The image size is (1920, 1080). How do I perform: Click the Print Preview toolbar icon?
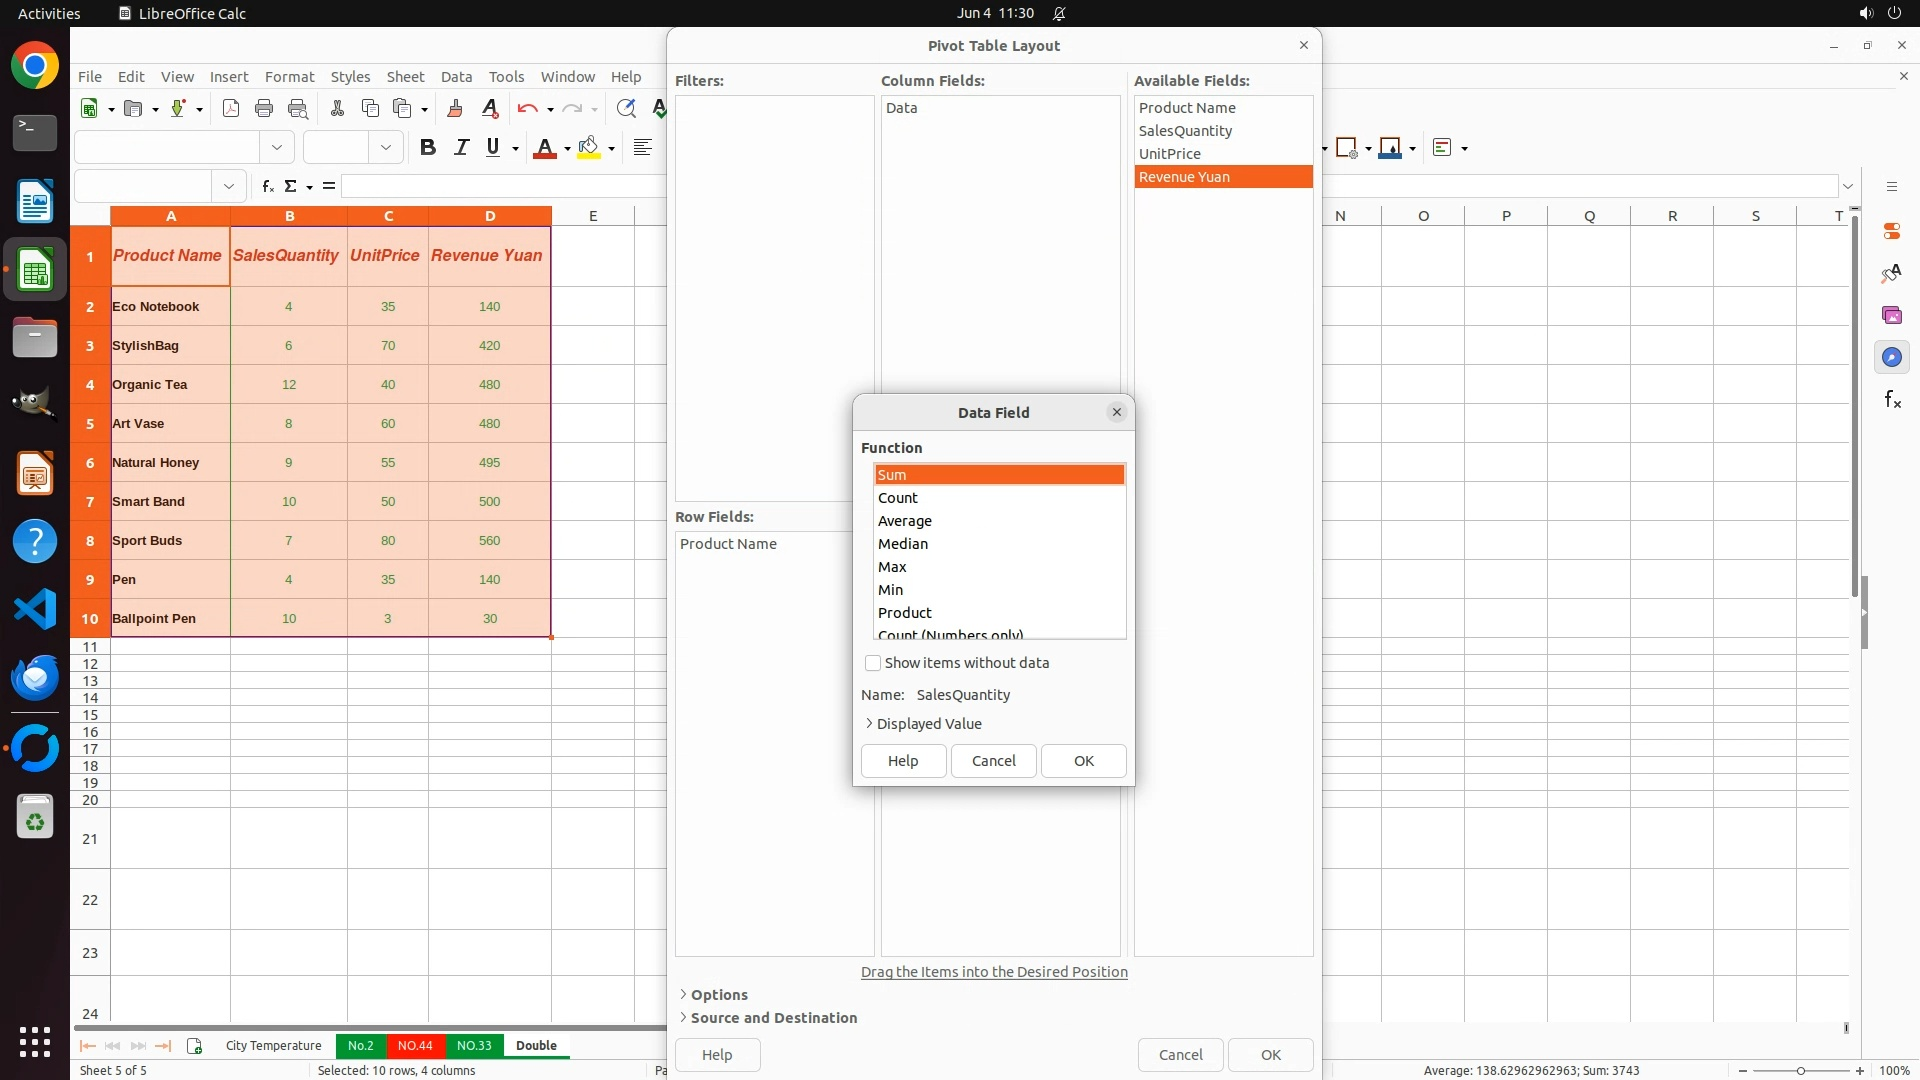click(297, 109)
